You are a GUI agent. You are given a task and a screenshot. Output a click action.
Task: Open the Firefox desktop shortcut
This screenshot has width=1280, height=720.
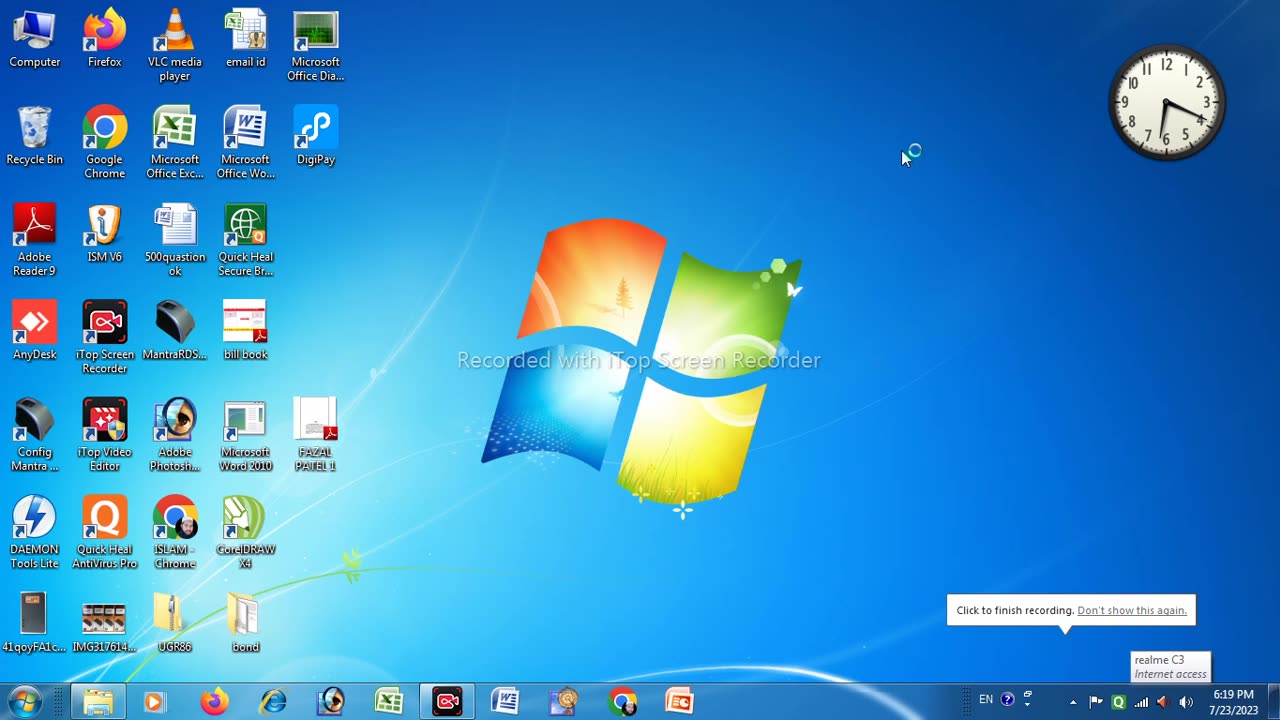[104, 40]
